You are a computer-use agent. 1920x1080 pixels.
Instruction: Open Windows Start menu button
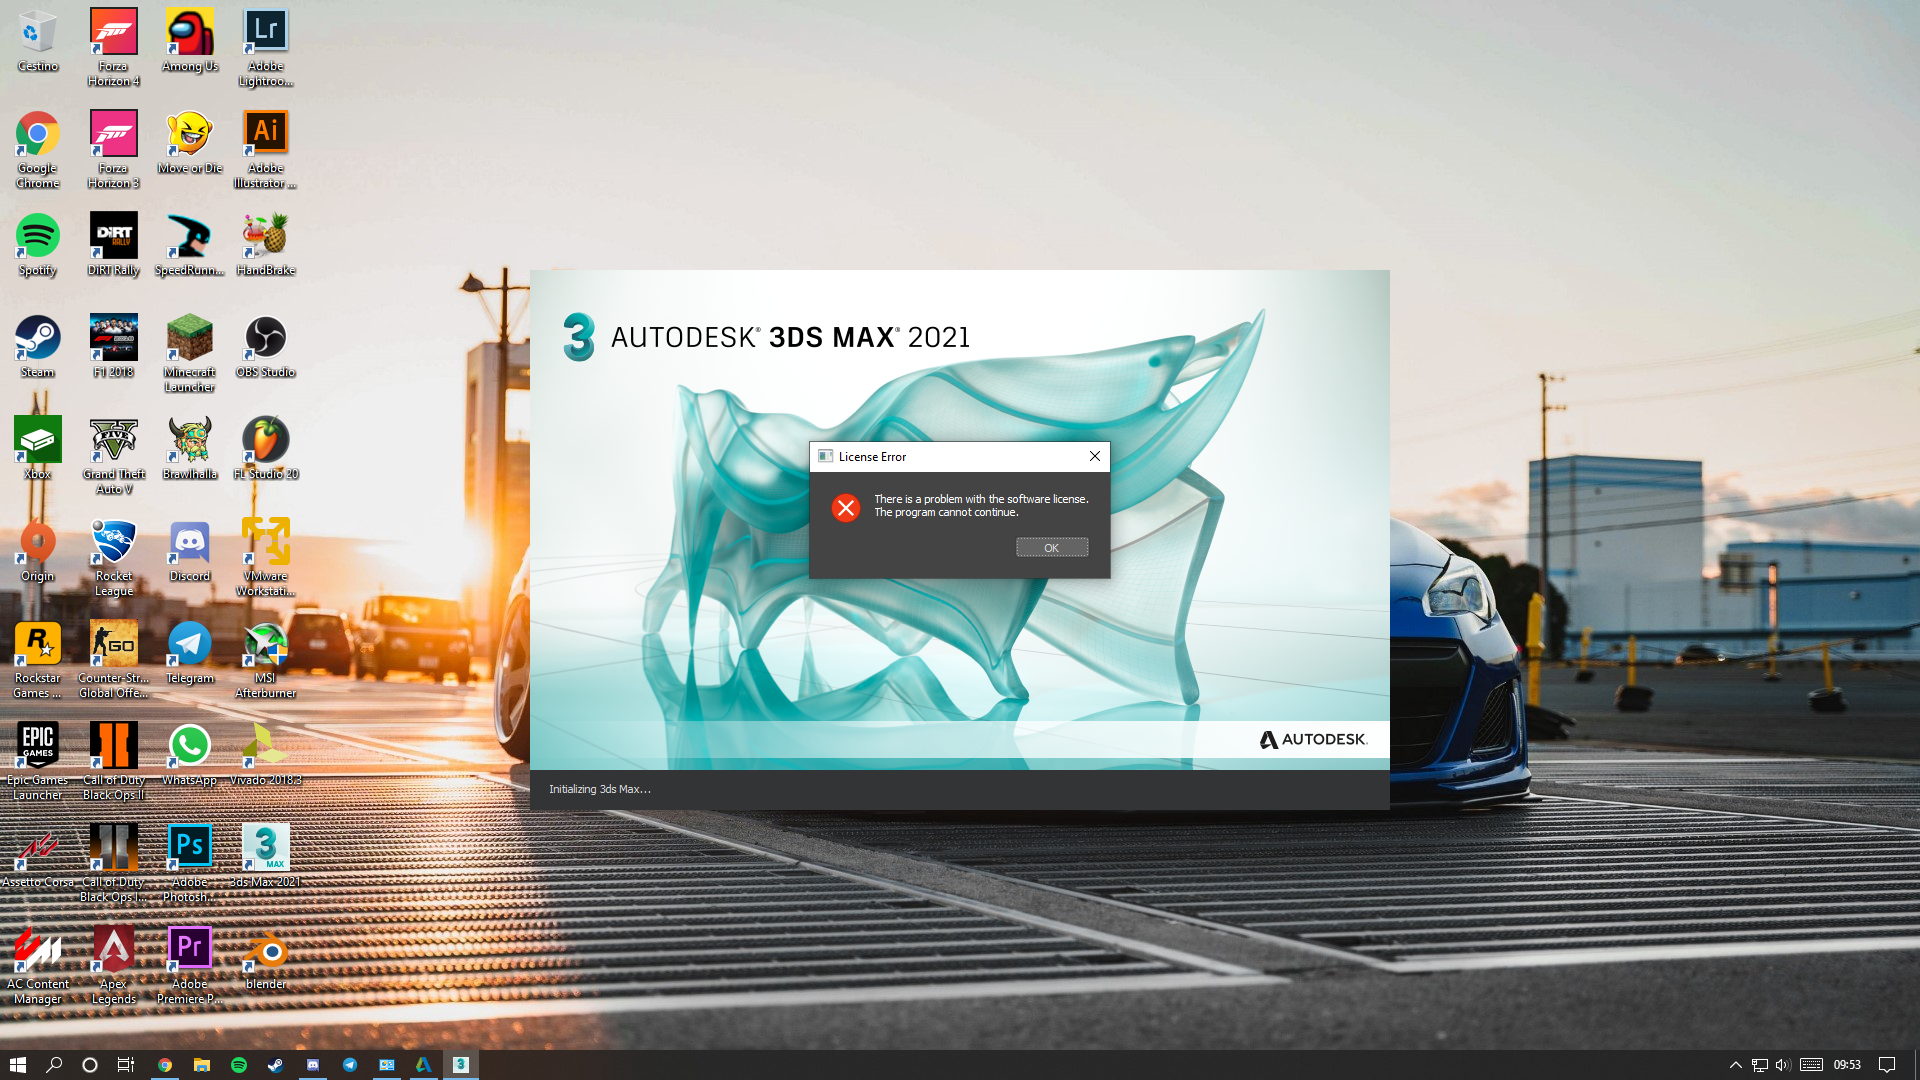(18, 1064)
